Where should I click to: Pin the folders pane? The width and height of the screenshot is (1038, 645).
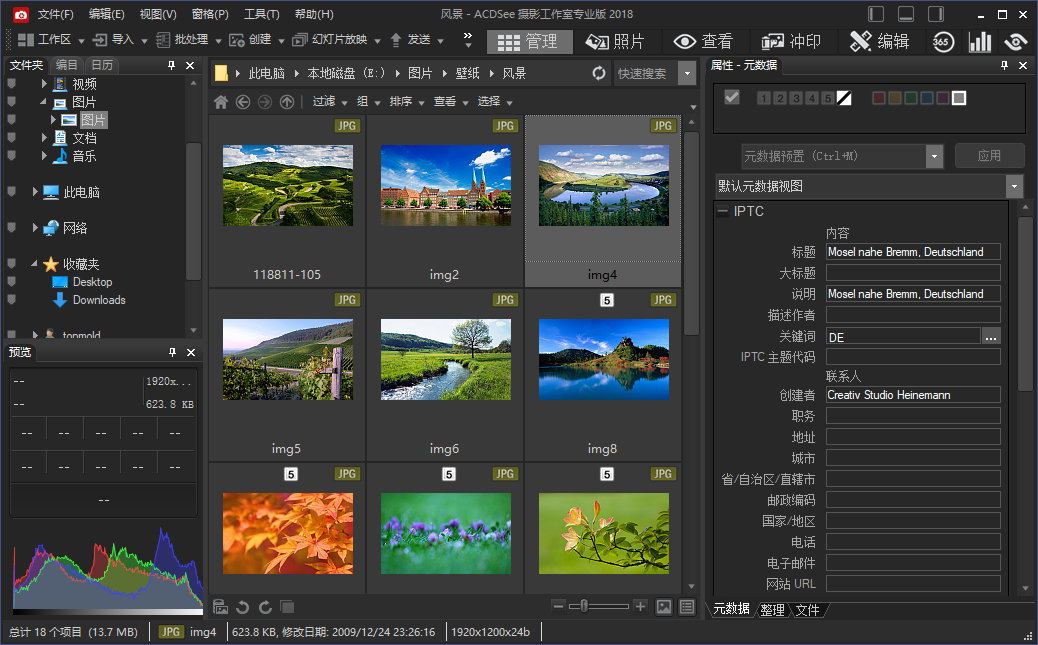(171, 65)
